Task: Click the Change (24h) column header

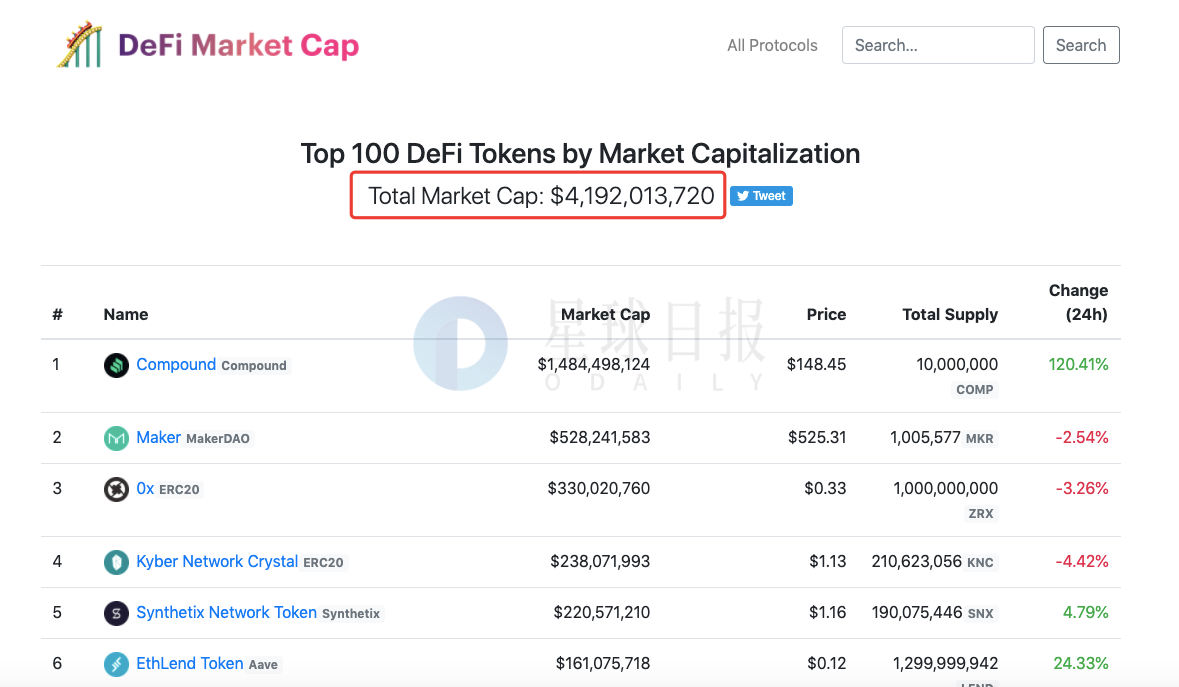Action: click(1078, 302)
